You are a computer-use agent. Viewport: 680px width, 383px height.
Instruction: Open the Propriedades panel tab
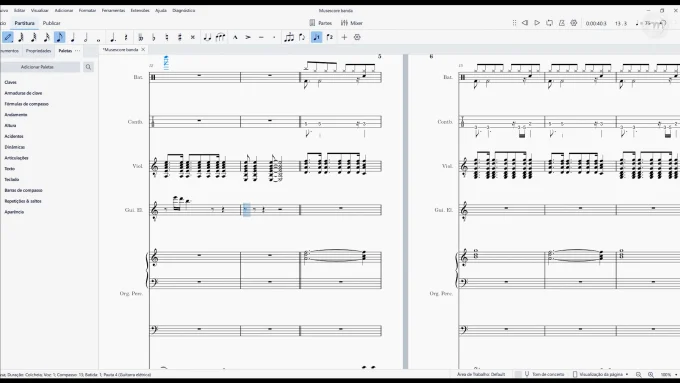[39, 51]
